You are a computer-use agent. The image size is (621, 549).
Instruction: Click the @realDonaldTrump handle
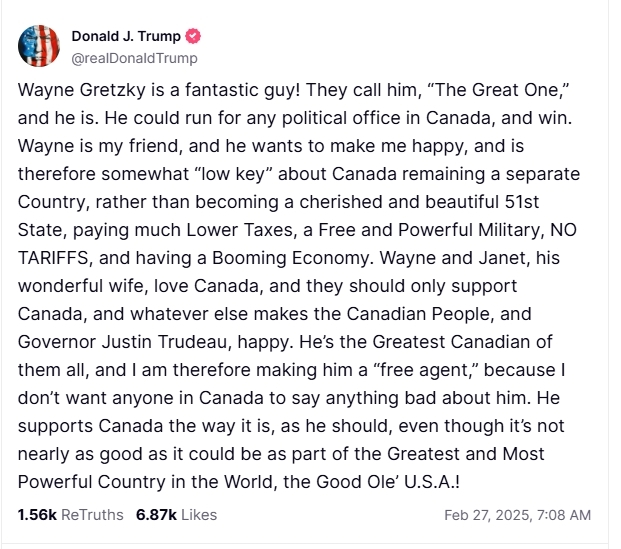(134, 58)
